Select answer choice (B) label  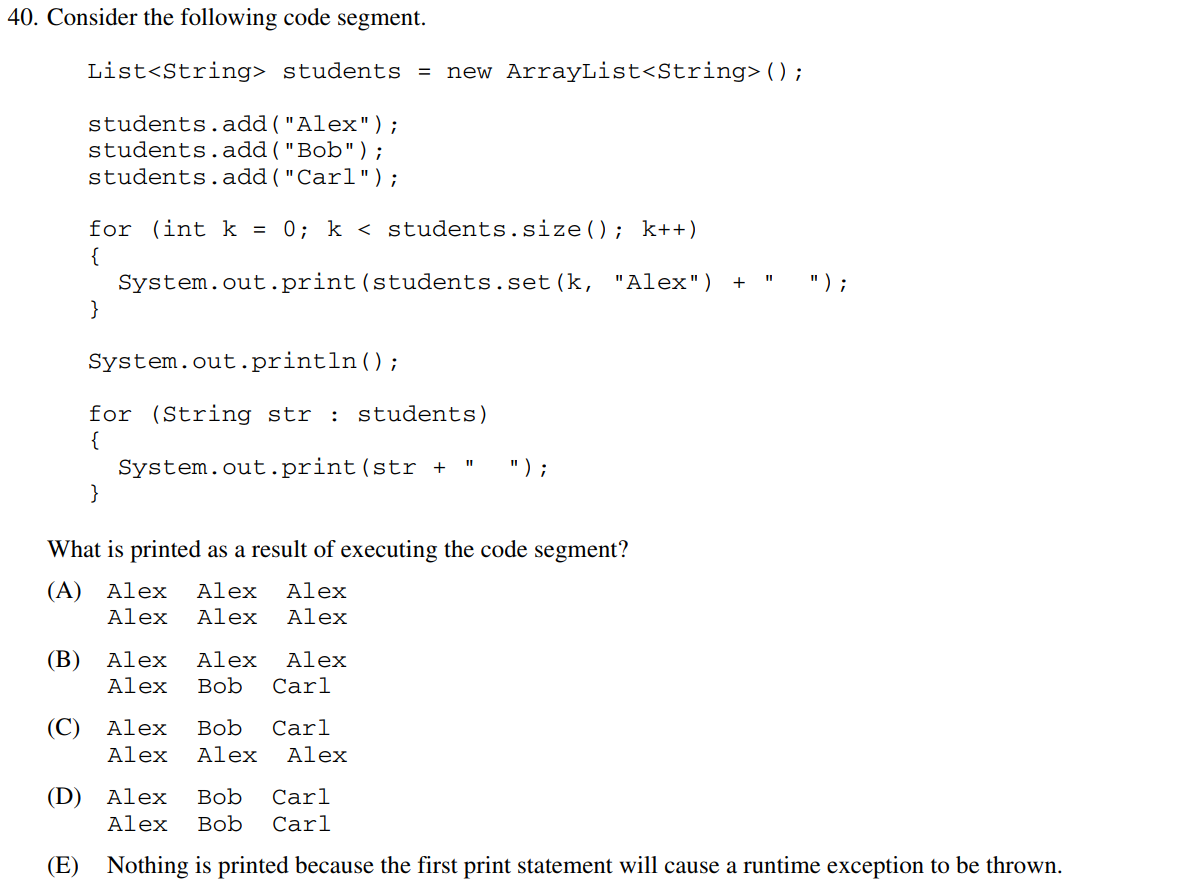tap(64, 660)
